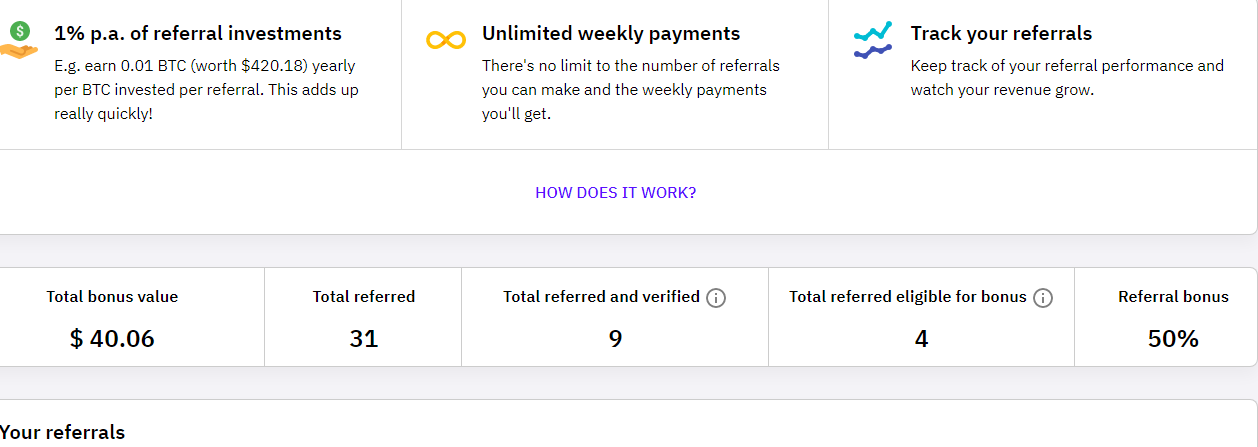This screenshot has width=1258, height=447.
Task: Click the Total referred count of 31
Action: coord(364,339)
